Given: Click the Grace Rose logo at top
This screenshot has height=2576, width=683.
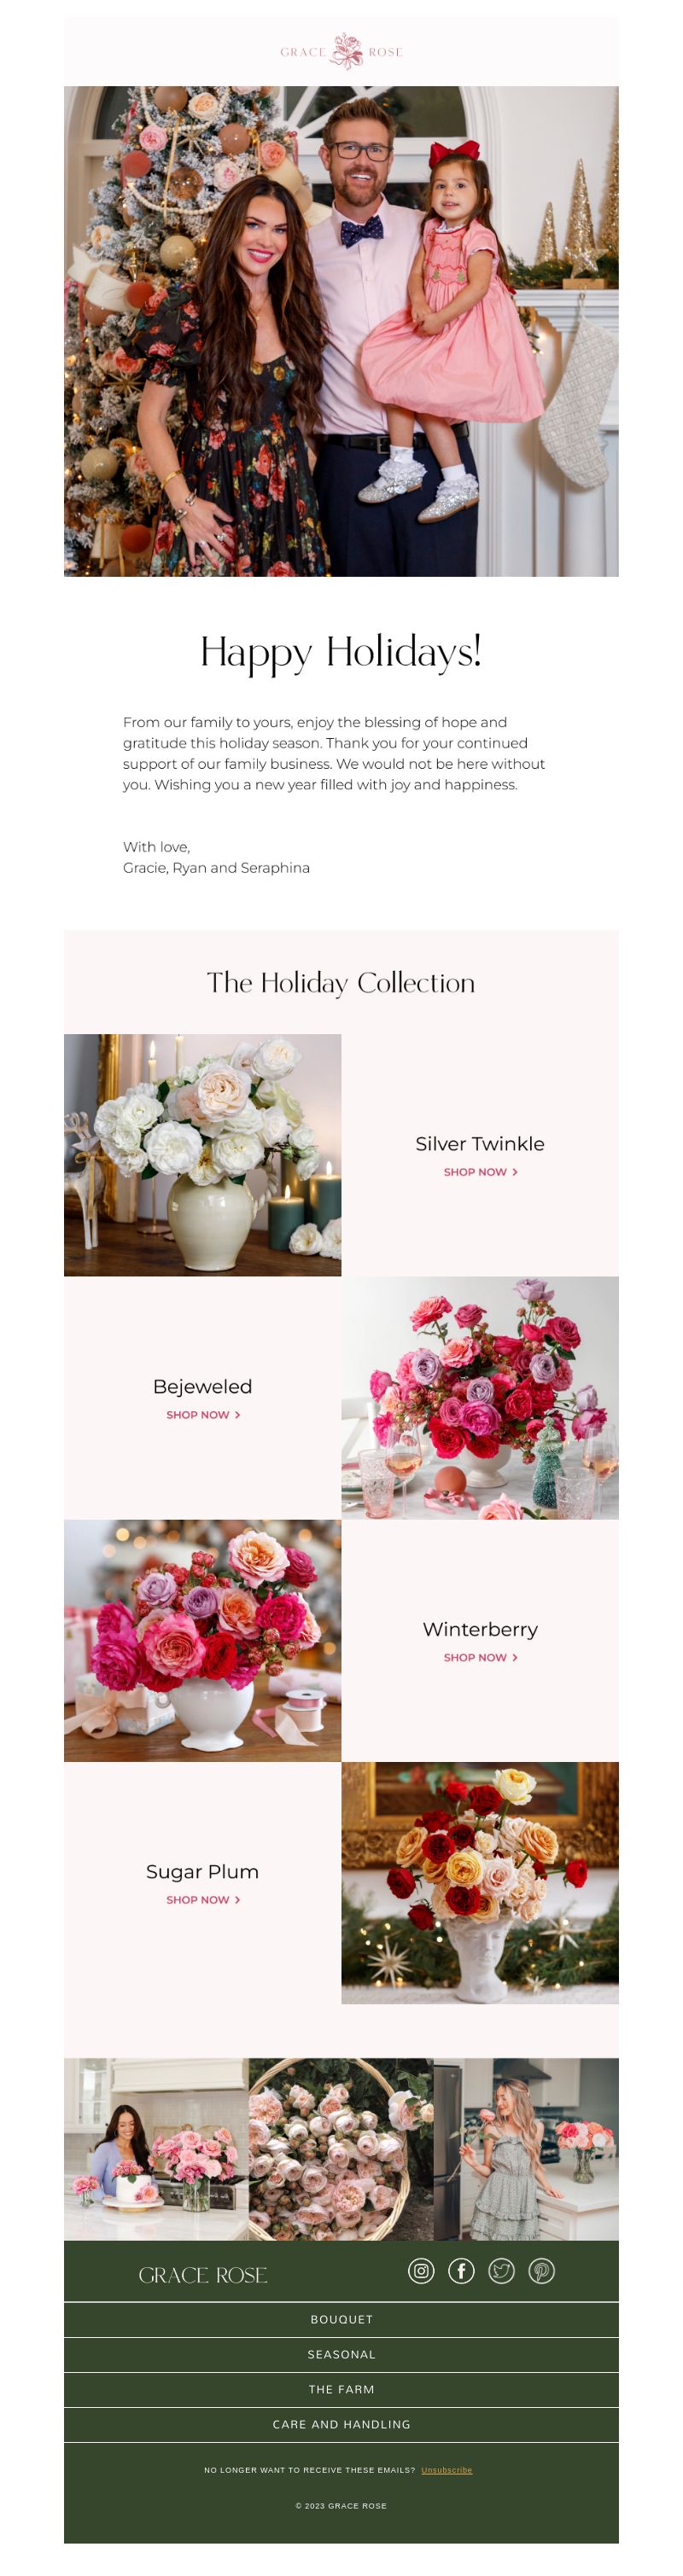Looking at the screenshot, I should 342,51.
